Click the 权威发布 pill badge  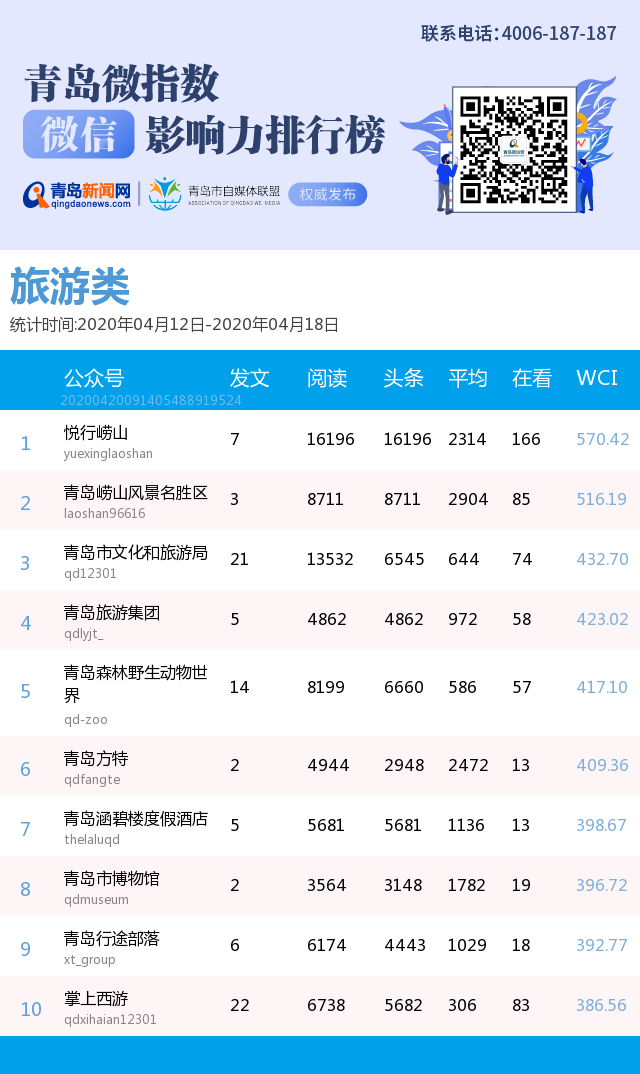coord(327,194)
